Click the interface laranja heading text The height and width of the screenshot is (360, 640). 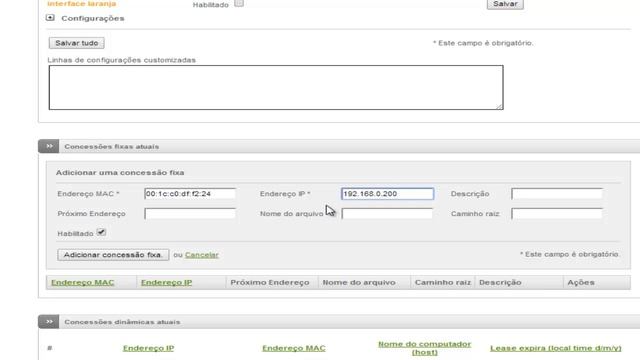[x=82, y=4]
